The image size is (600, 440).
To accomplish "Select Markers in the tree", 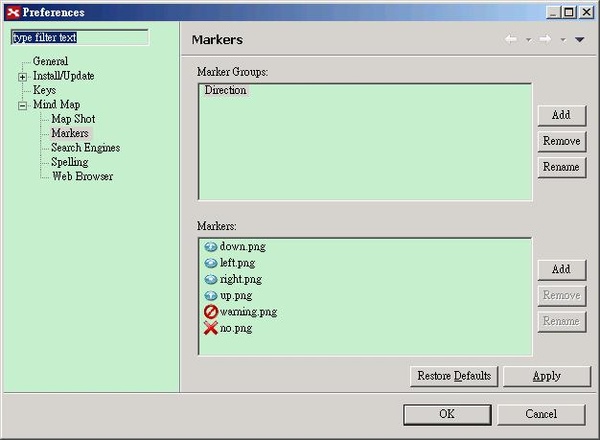I will [x=70, y=133].
